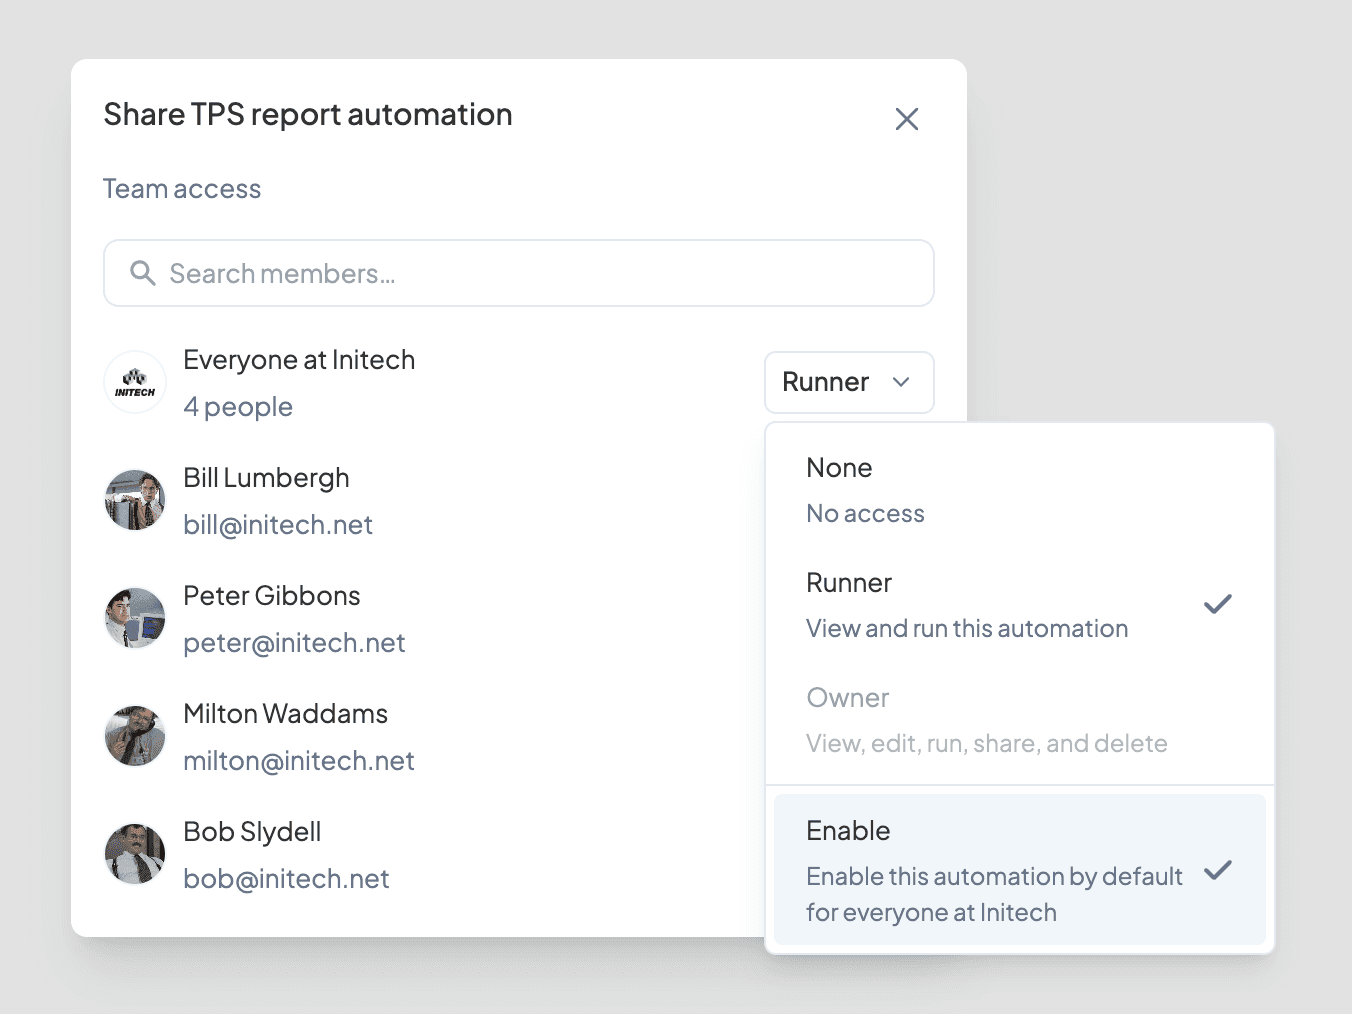Click the 4 people count text
This screenshot has width=1352, height=1014.
238,407
